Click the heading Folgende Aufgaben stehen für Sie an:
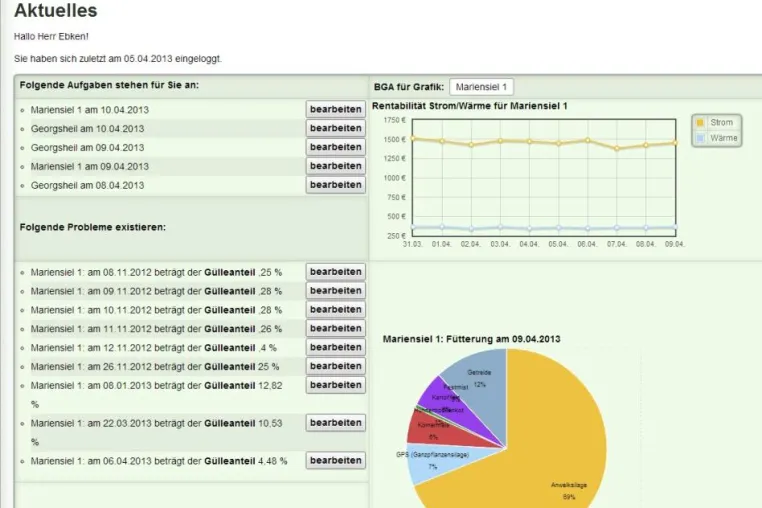 109,85
